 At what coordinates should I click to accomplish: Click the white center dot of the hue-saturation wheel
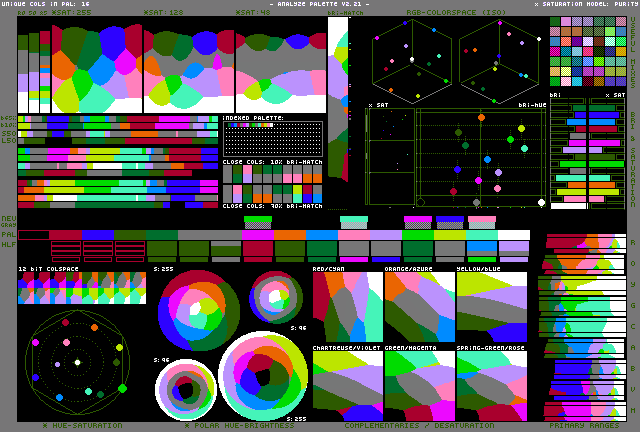[x=78, y=362]
